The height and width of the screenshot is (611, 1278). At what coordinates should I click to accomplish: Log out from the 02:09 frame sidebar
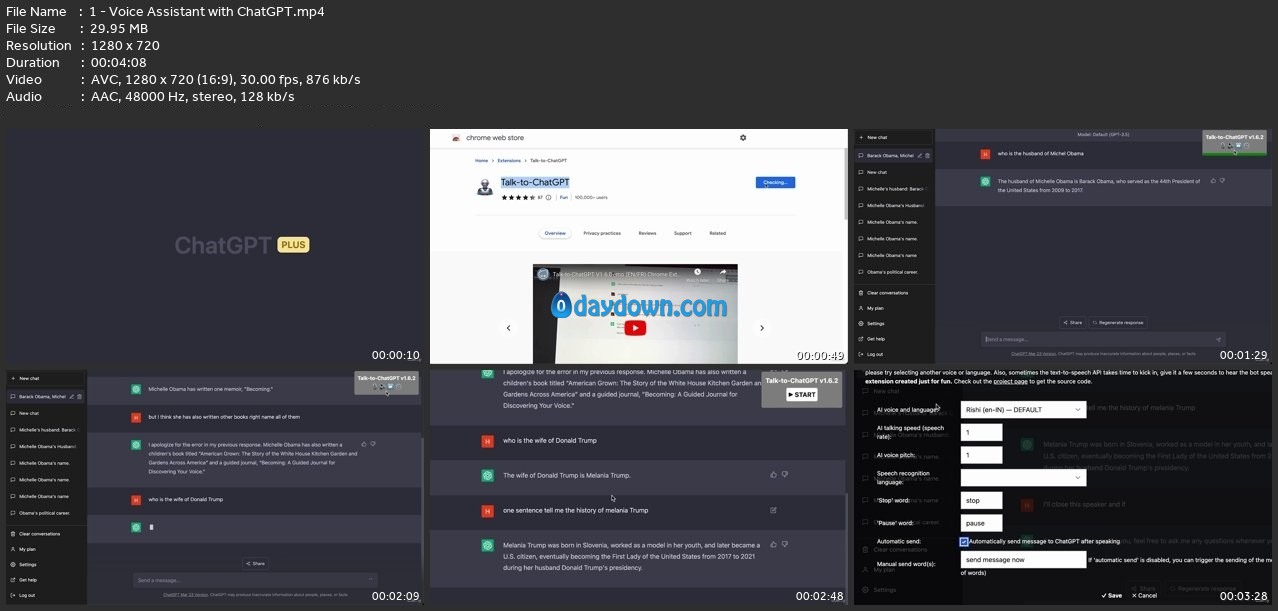[x=46, y=594]
